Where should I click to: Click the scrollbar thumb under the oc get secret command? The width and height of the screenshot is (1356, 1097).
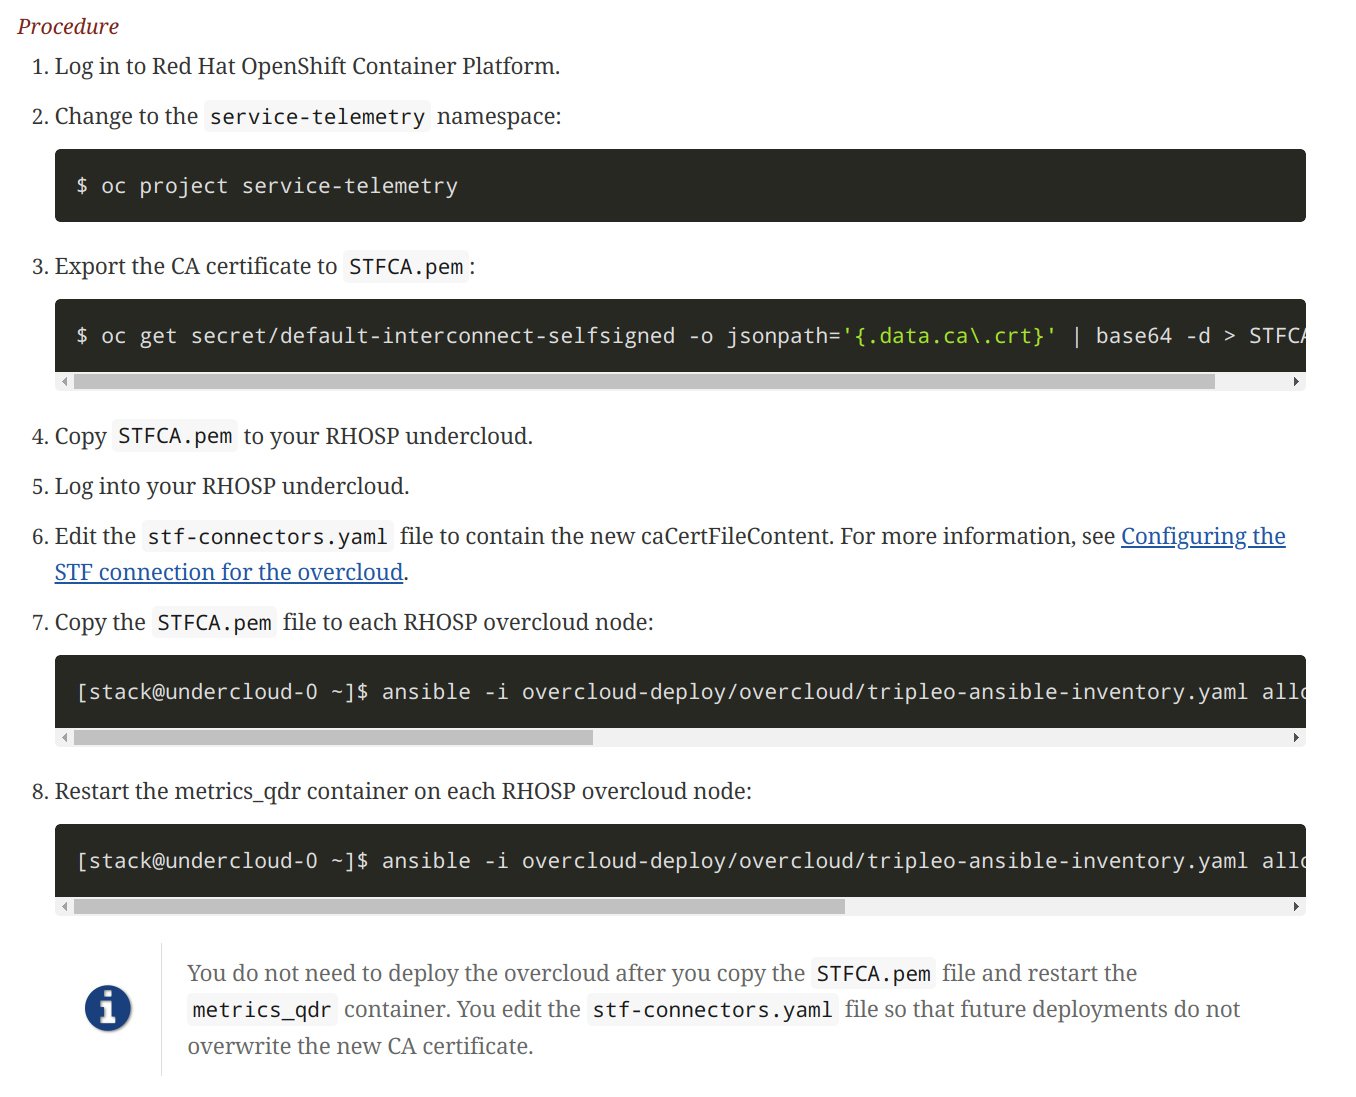(x=644, y=381)
